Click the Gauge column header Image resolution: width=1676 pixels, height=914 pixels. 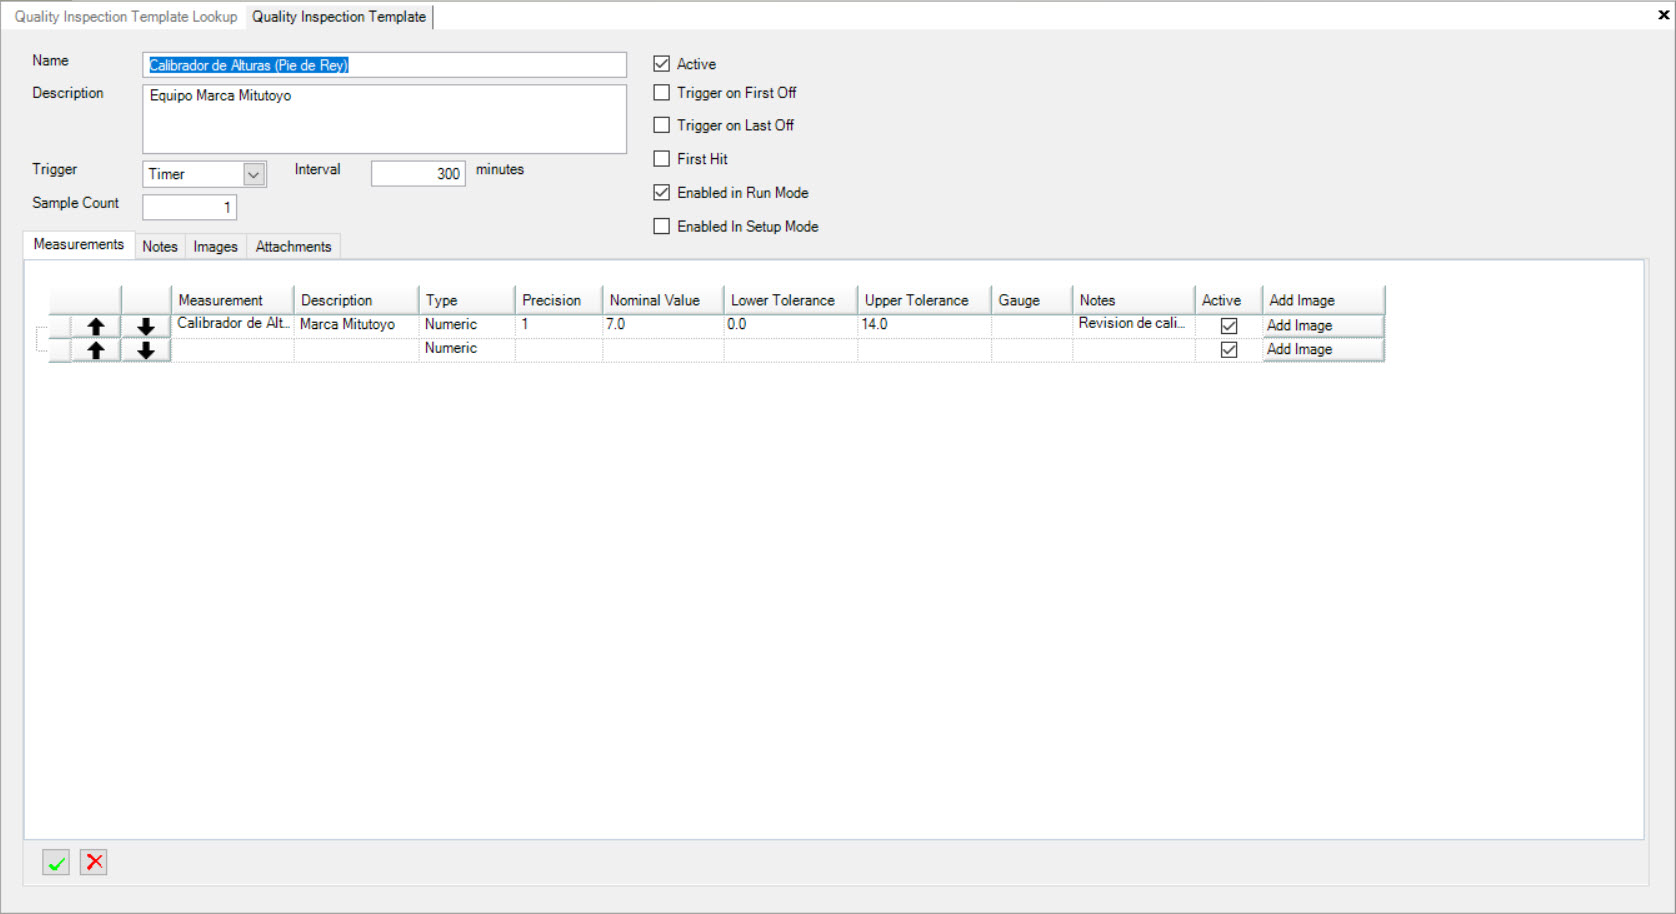click(1032, 300)
